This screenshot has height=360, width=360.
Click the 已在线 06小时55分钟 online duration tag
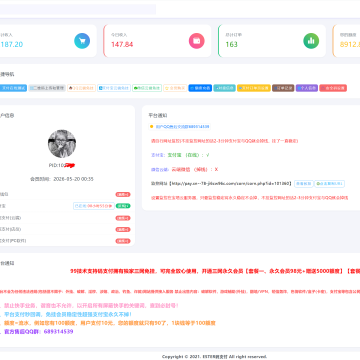click(94, 206)
